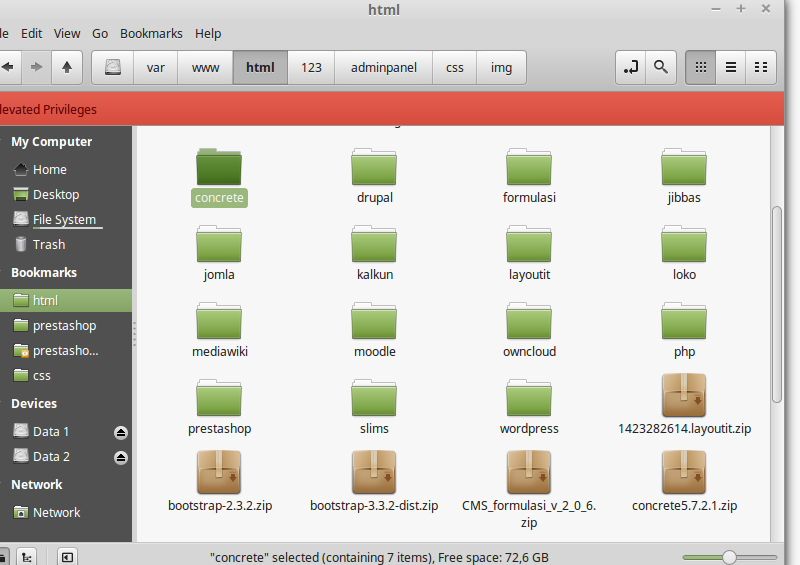The width and height of the screenshot is (800, 565).
Task: Eject the Data 1 device
Action: (x=121, y=433)
